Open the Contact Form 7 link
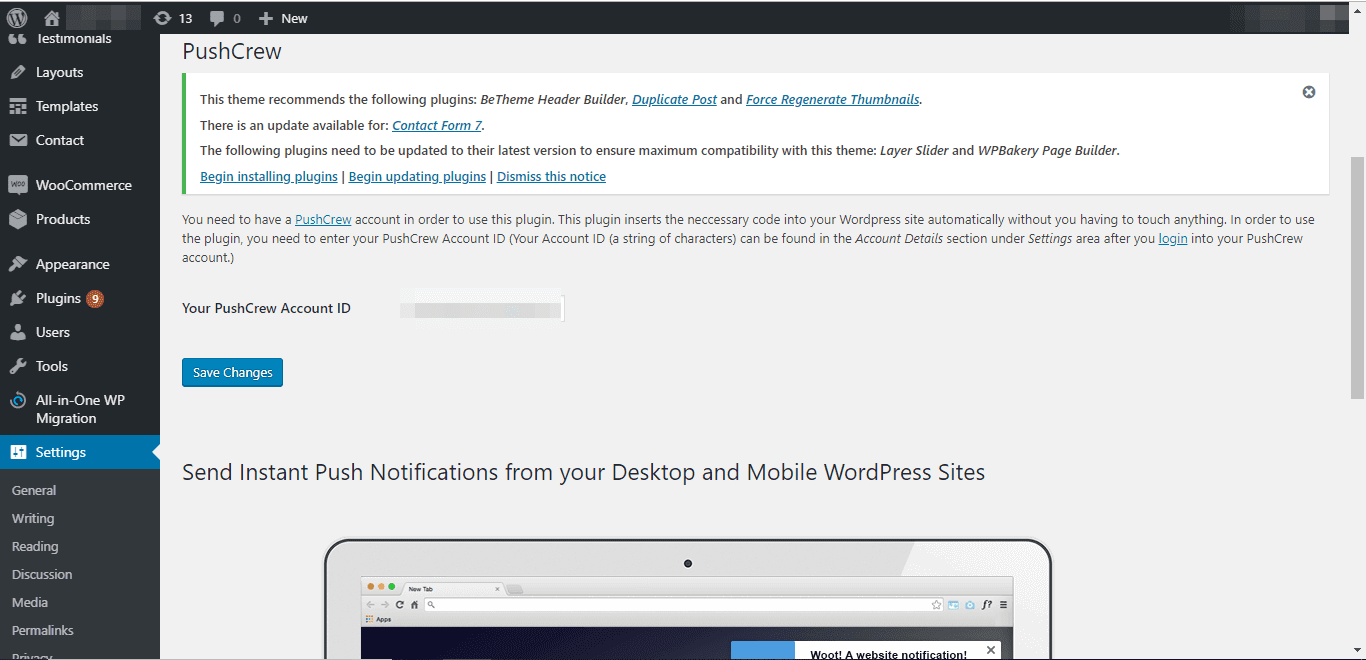 437,125
